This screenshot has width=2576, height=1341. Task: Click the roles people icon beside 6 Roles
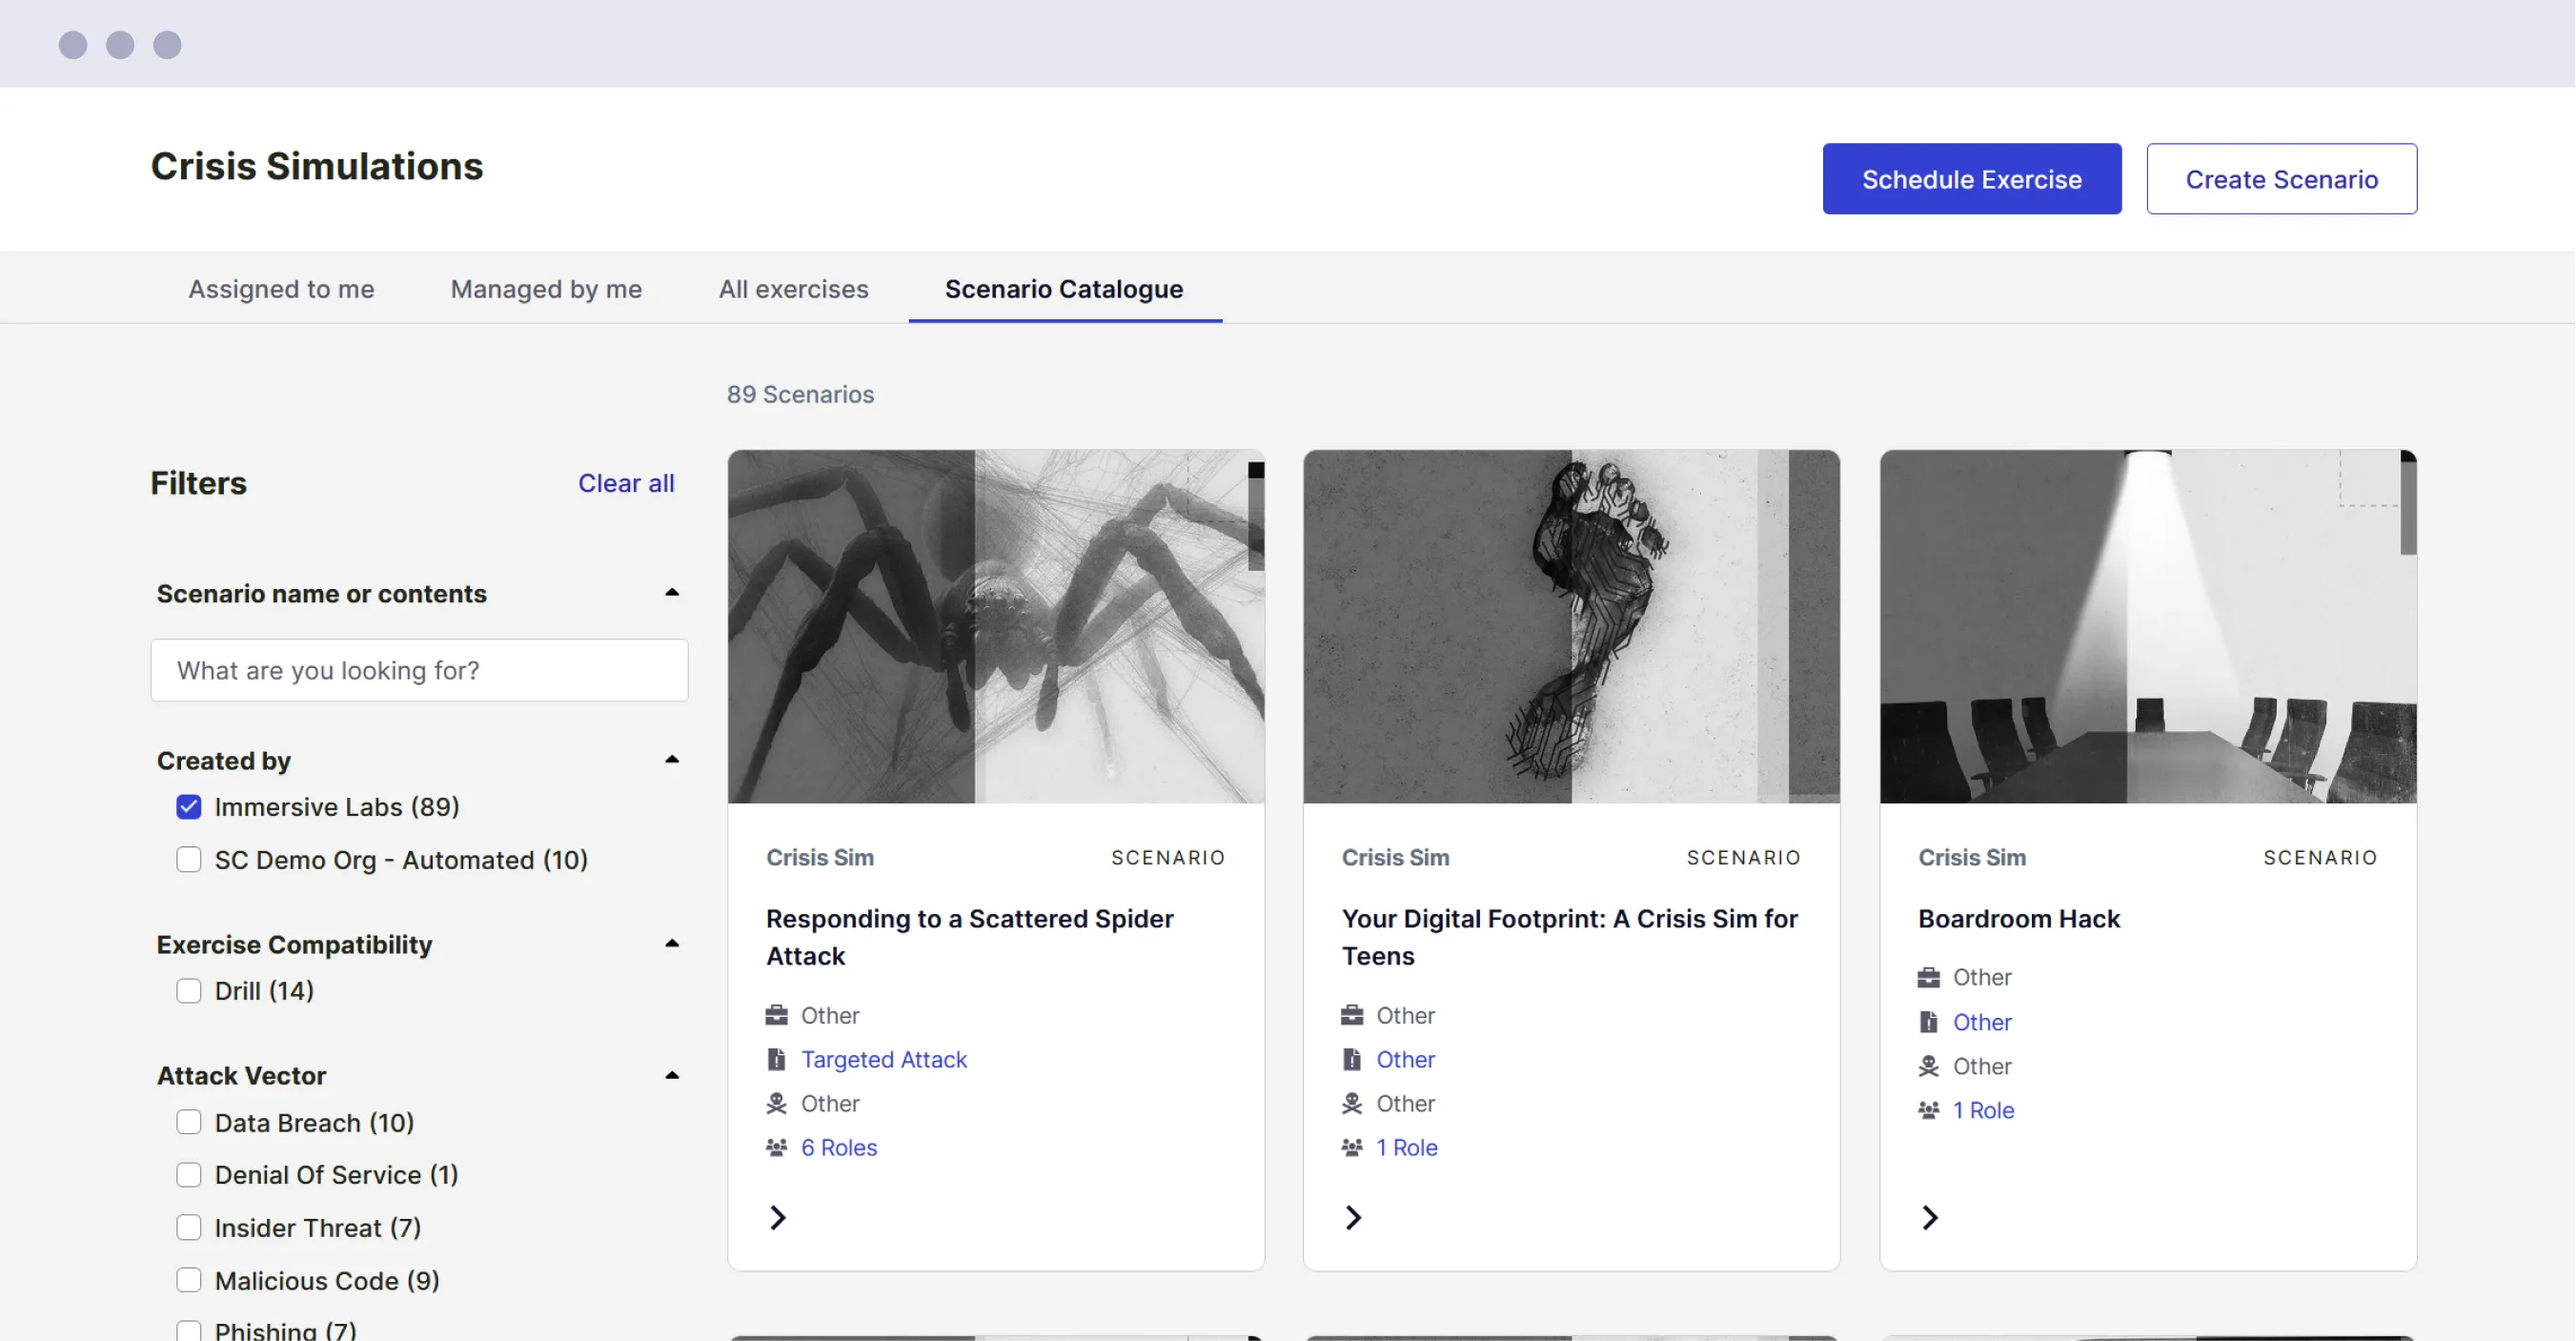tap(776, 1147)
